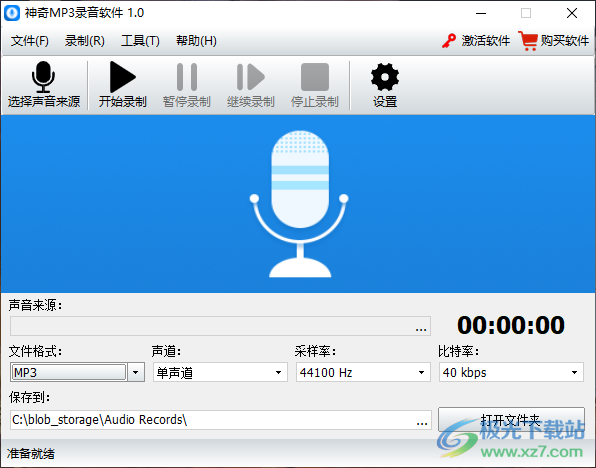This screenshot has height=468, width=596.
Task: Click the 声音来源 label
Action: [35, 305]
